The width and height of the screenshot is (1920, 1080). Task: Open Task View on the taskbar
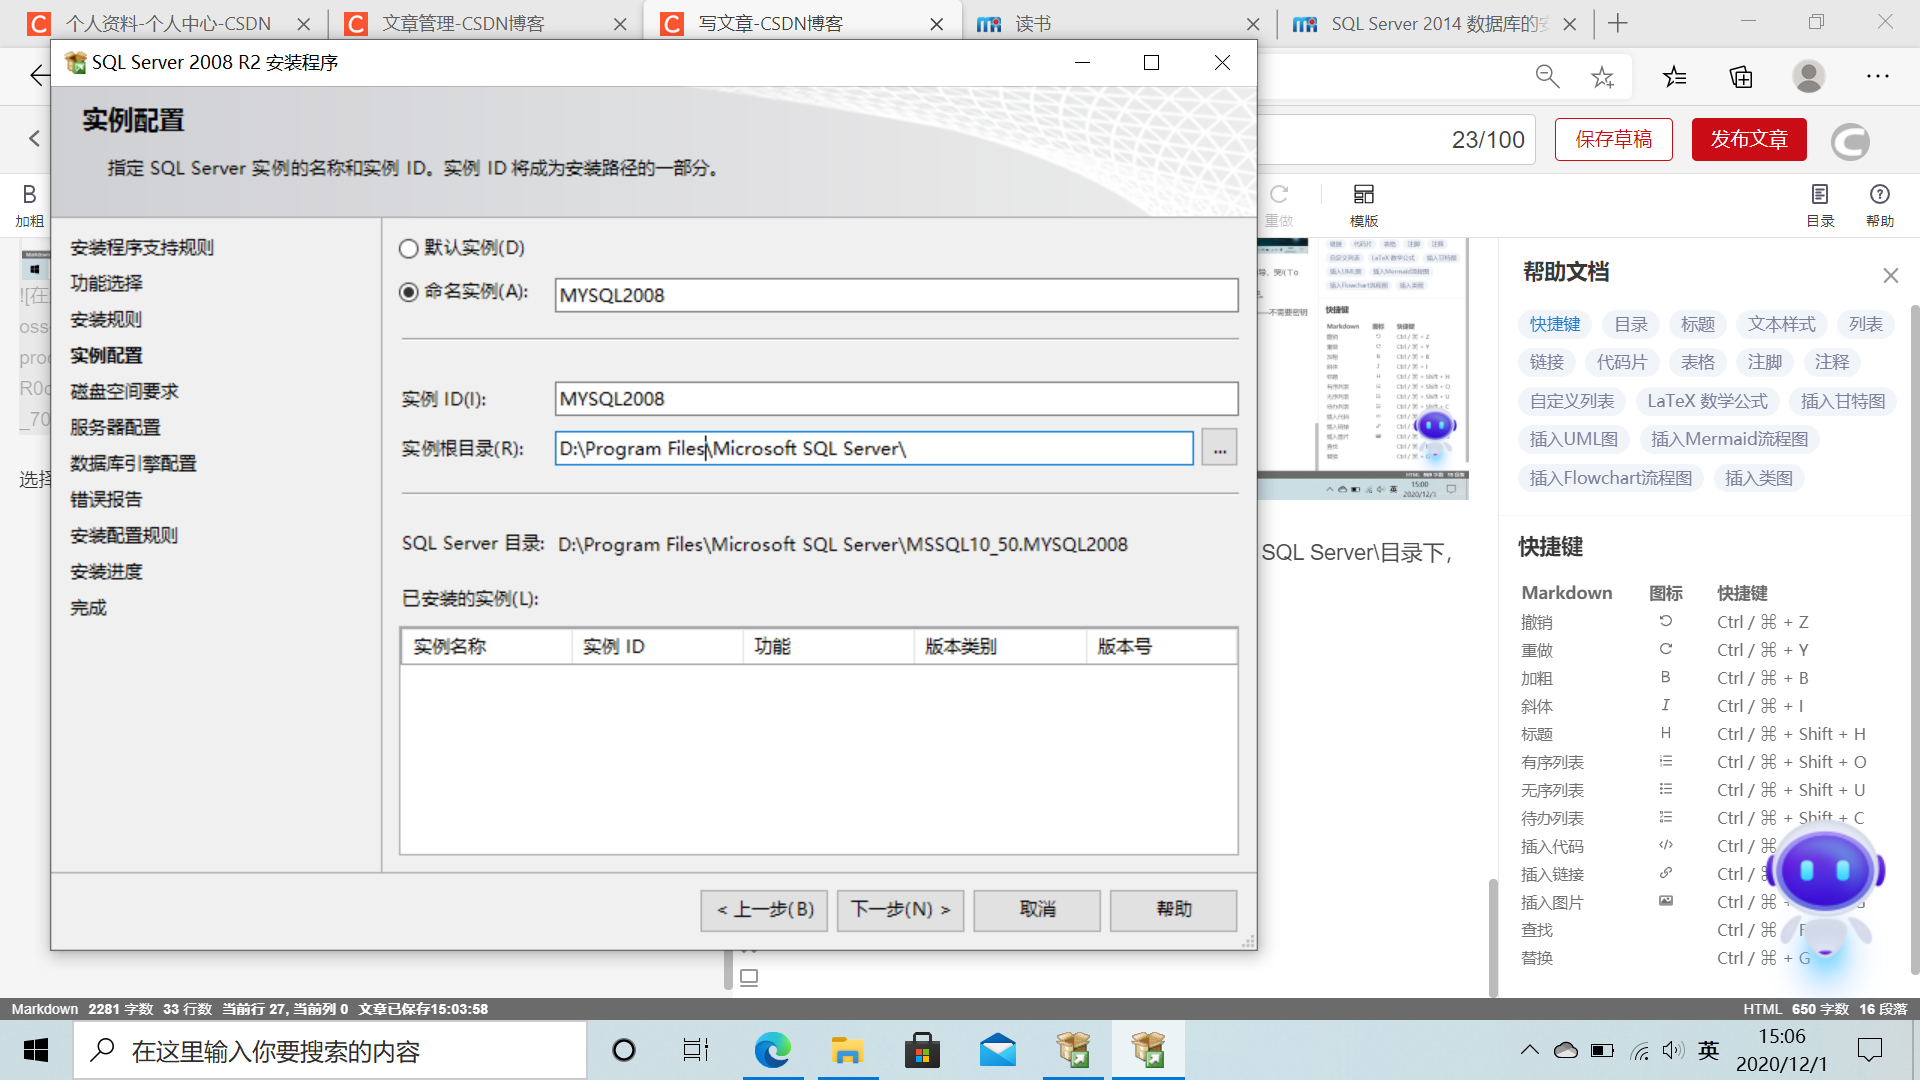point(696,1050)
